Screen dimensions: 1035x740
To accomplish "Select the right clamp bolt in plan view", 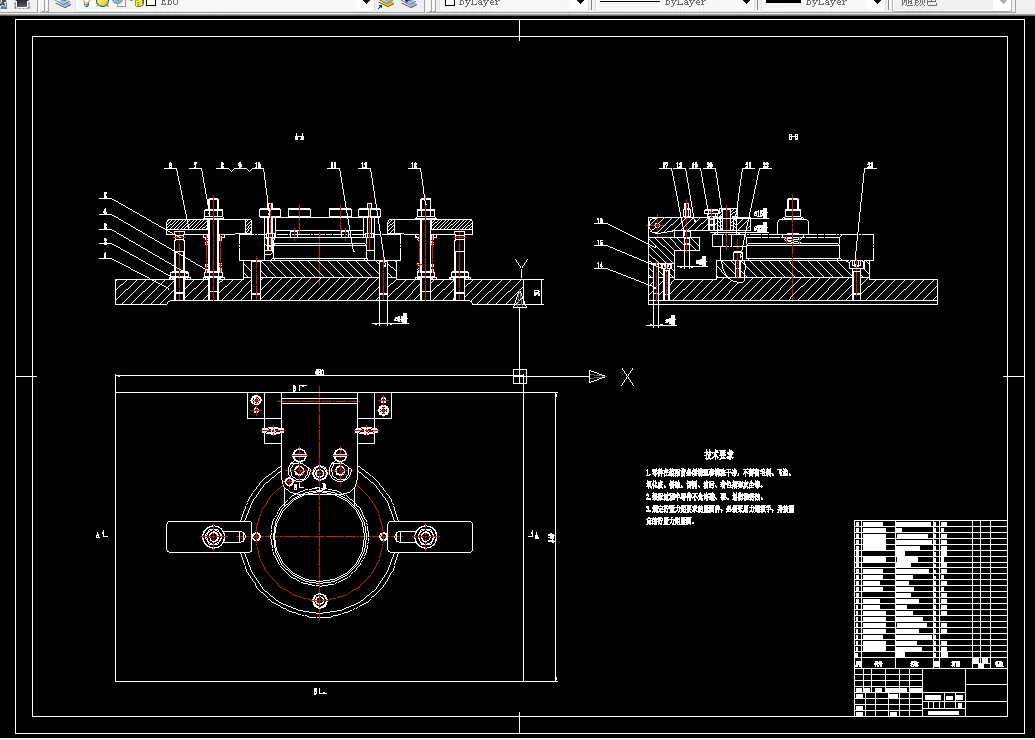I will coord(425,537).
